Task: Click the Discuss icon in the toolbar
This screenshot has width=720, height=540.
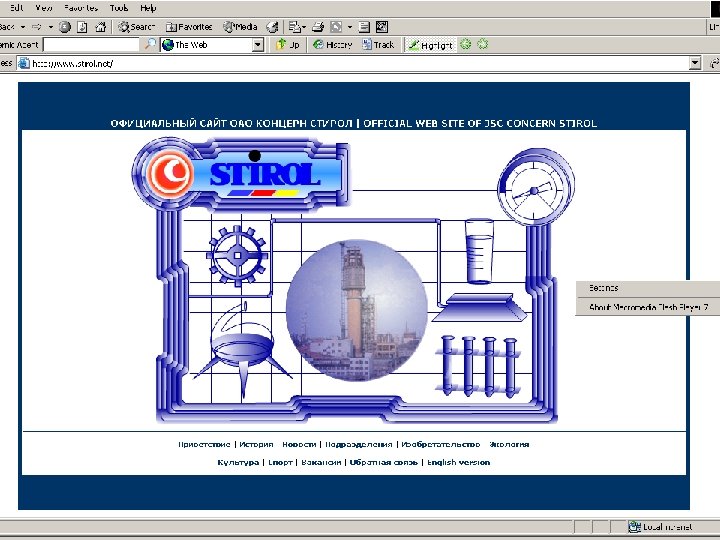Action: tap(364, 27)
